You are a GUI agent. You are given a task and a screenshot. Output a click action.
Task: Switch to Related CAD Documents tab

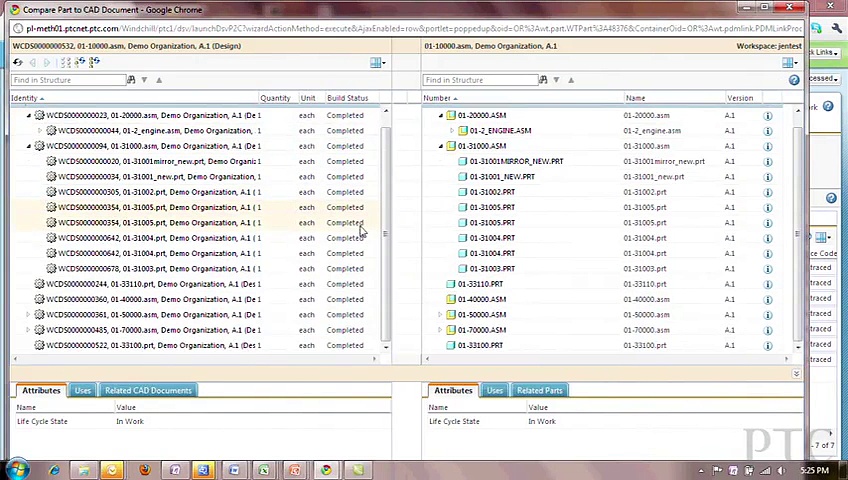tap(148, 390)
